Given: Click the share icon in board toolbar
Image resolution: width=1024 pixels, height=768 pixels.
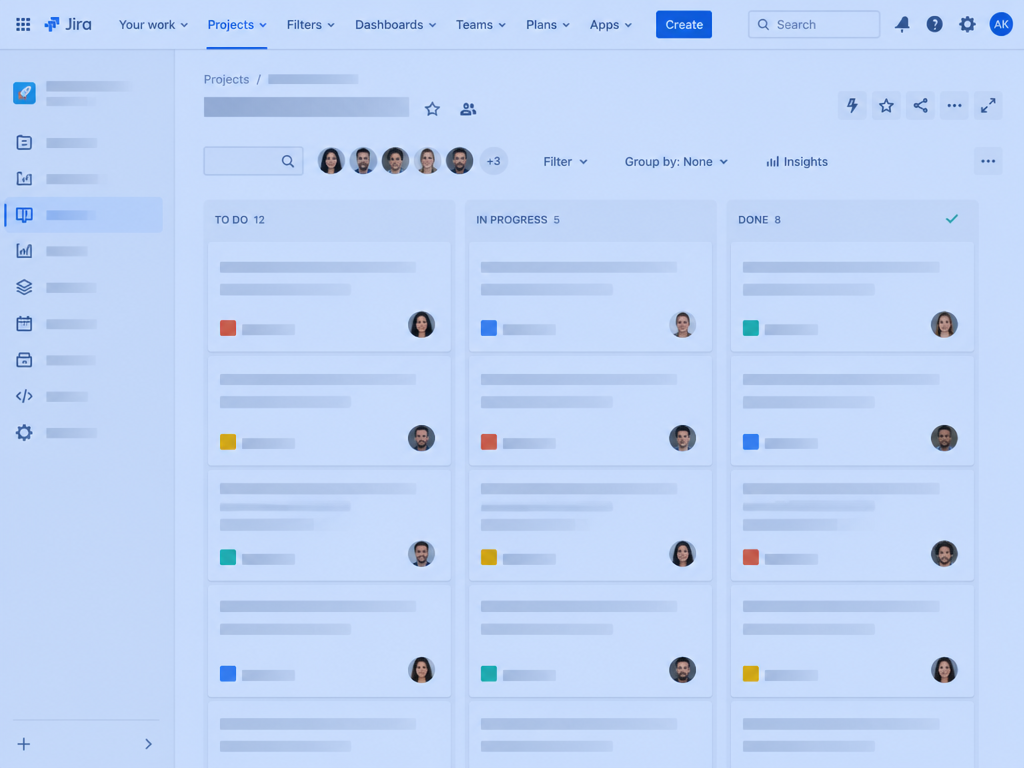Looking at the screenshot, I should tap(920, 106).
